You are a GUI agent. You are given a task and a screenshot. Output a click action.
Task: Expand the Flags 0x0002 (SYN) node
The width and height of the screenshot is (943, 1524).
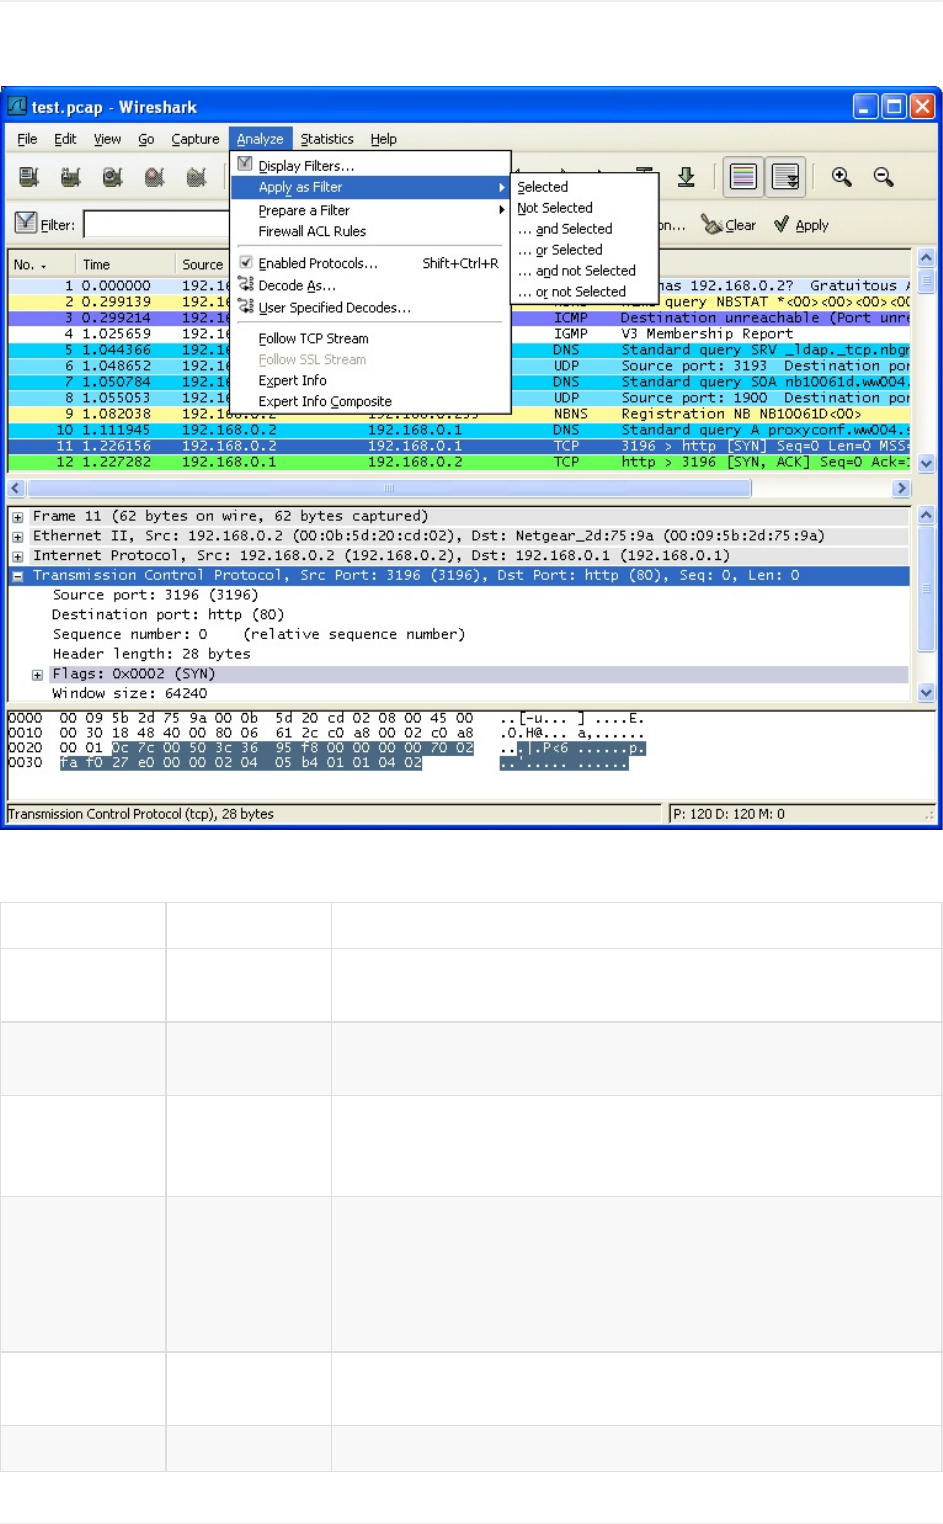[37, 675]
